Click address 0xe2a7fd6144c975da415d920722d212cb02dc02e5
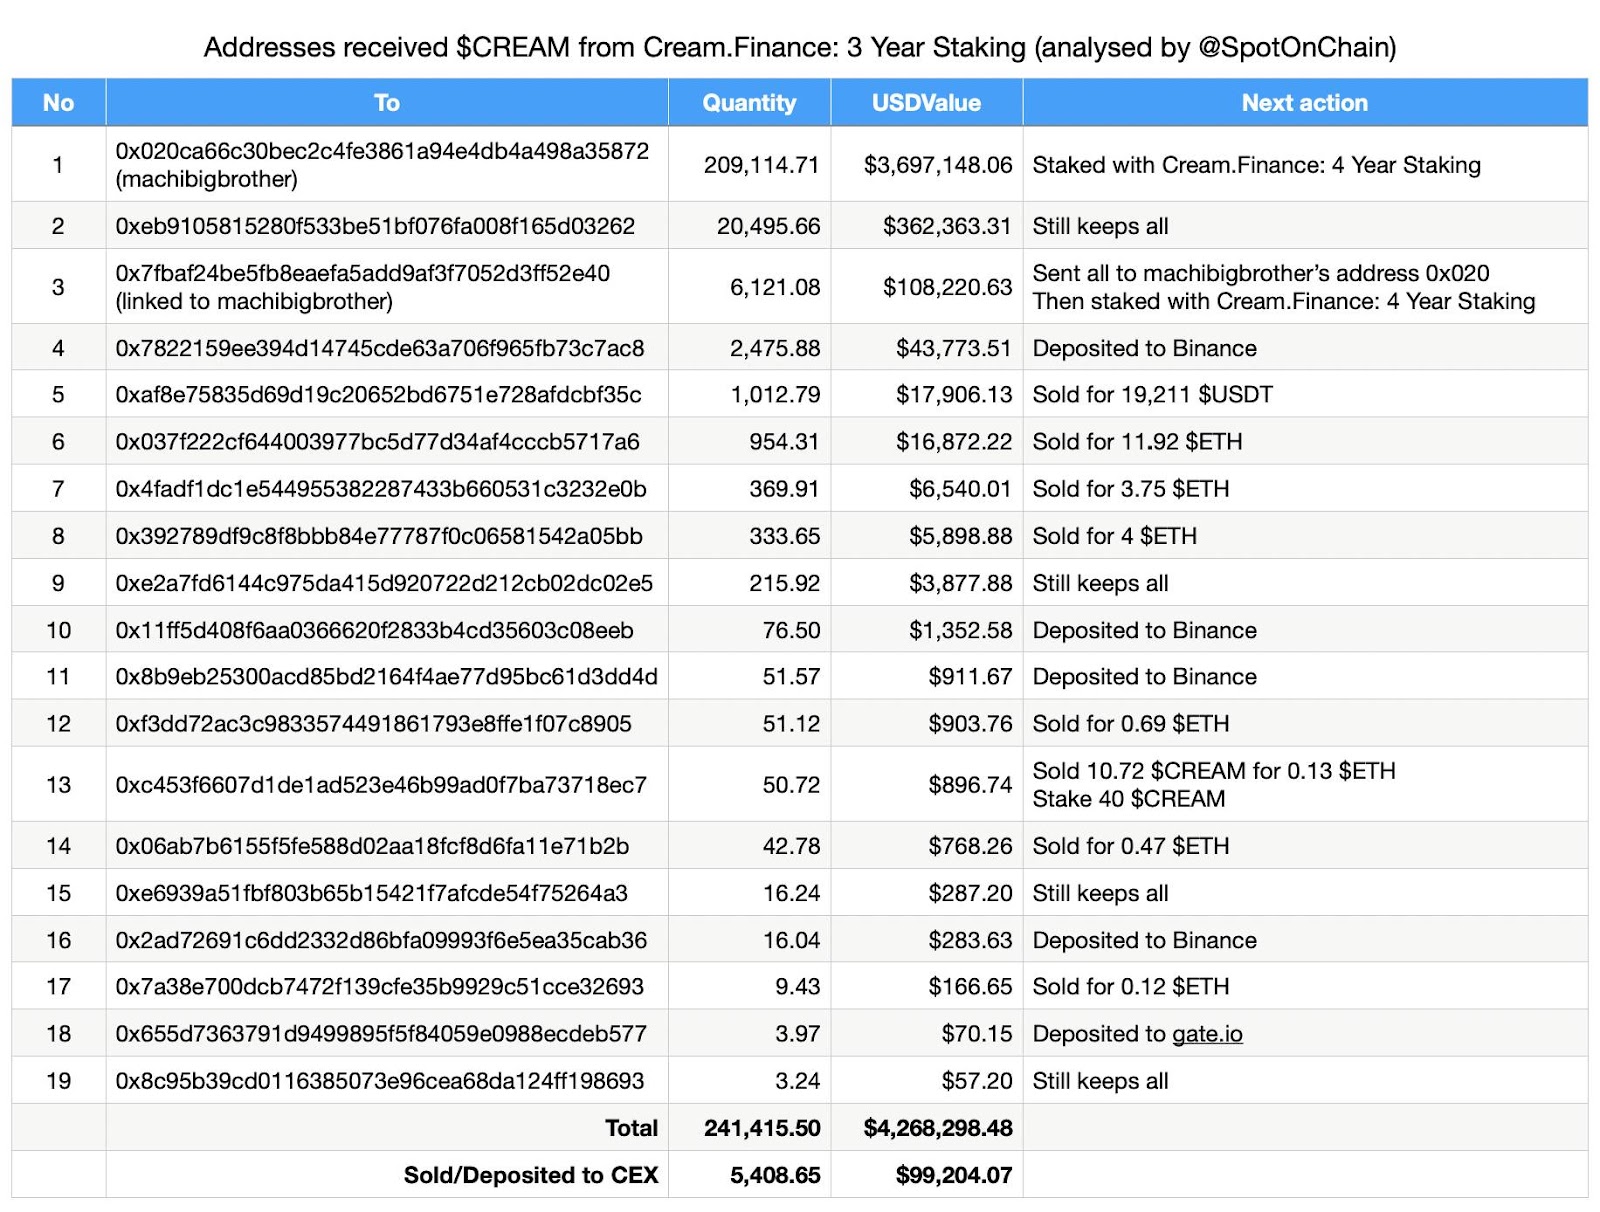This screenshot has height=1212, width=1600. tap(384, 583)
